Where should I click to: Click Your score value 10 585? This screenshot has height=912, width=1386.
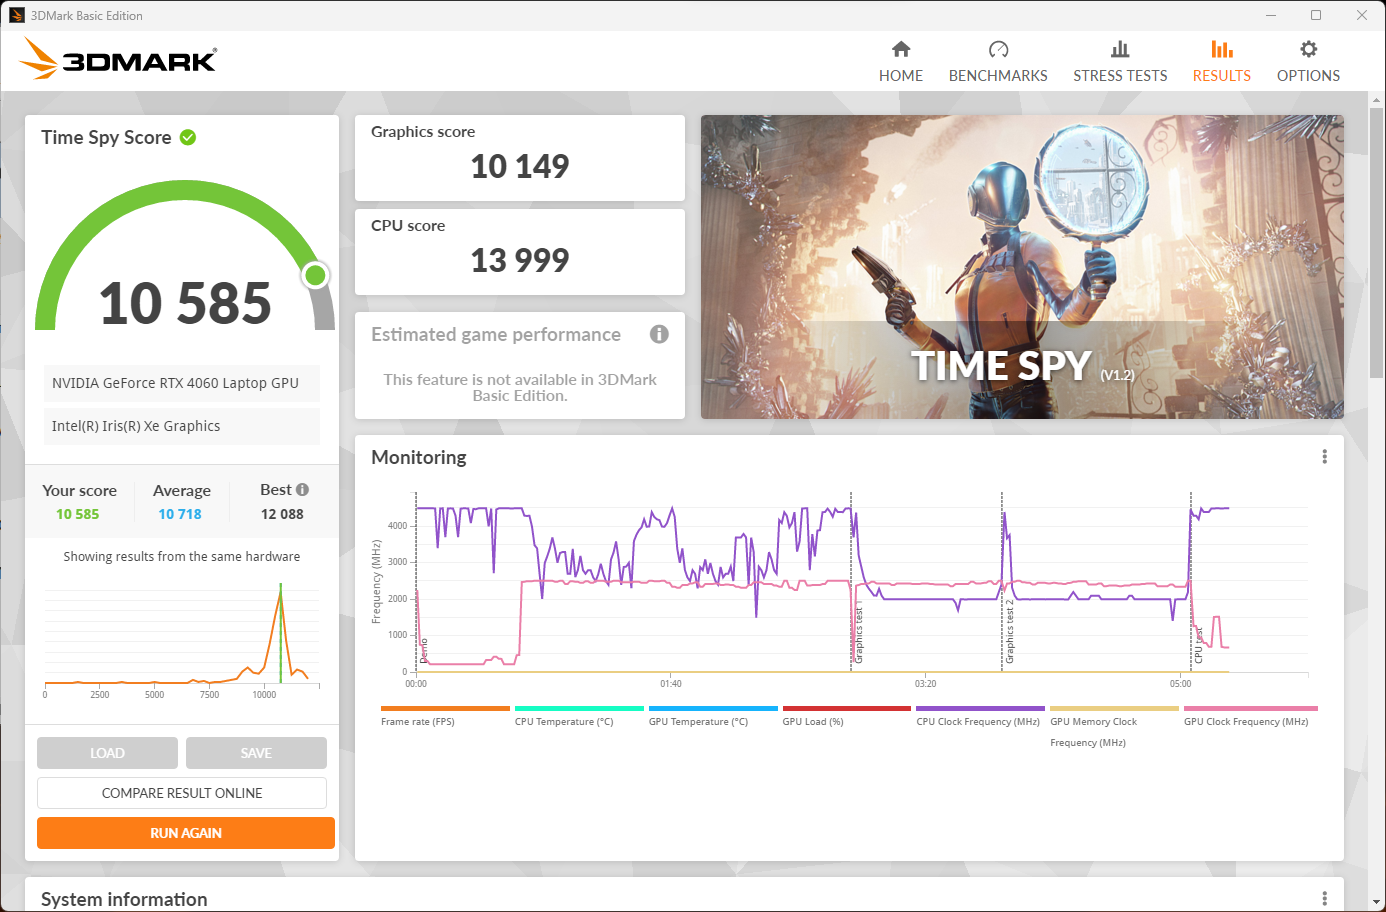[x=78, y=514]
